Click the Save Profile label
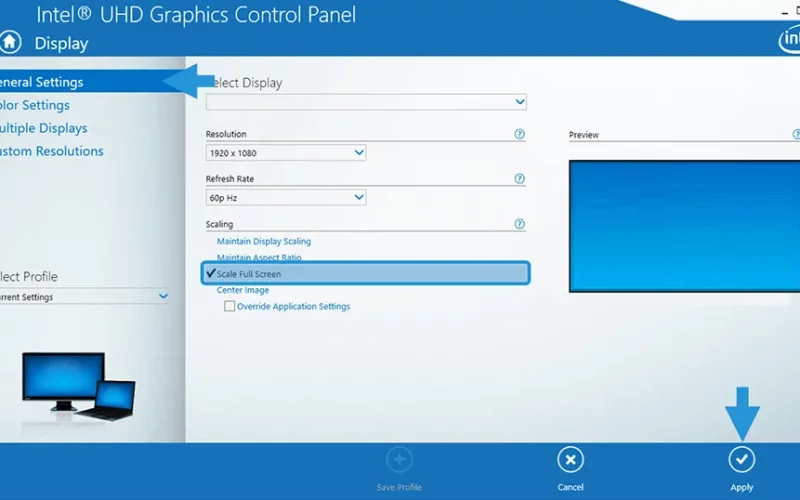Screen dimensions: 800x500 [399, 487]
